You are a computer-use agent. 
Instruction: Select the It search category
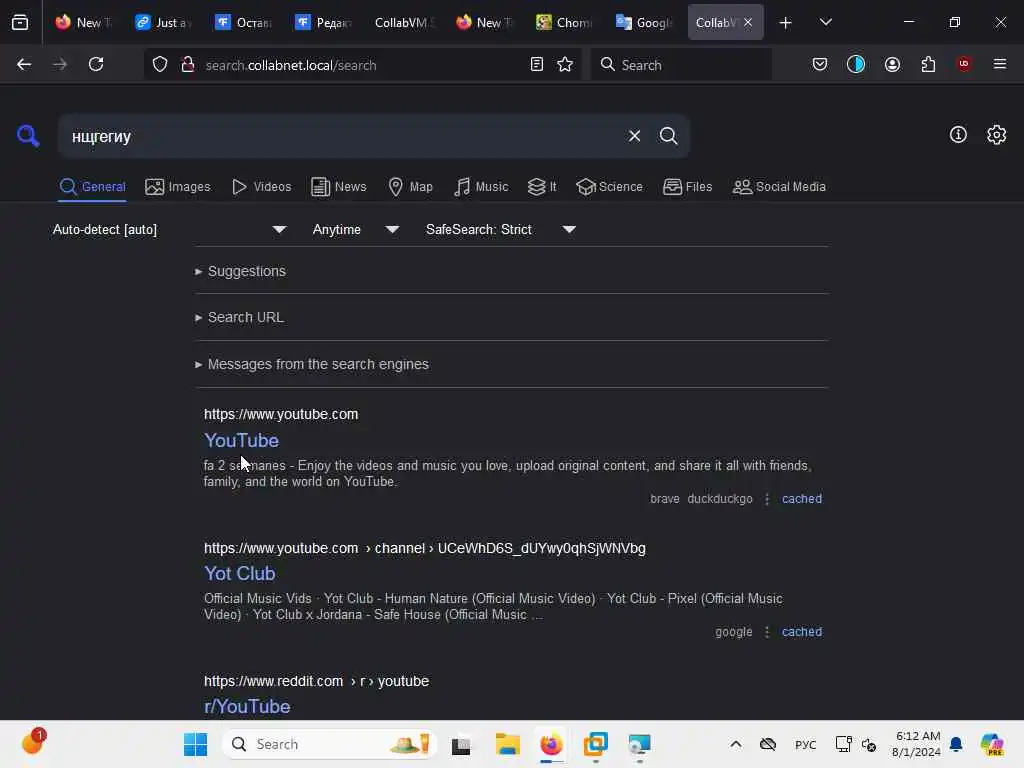coord(542,187)
